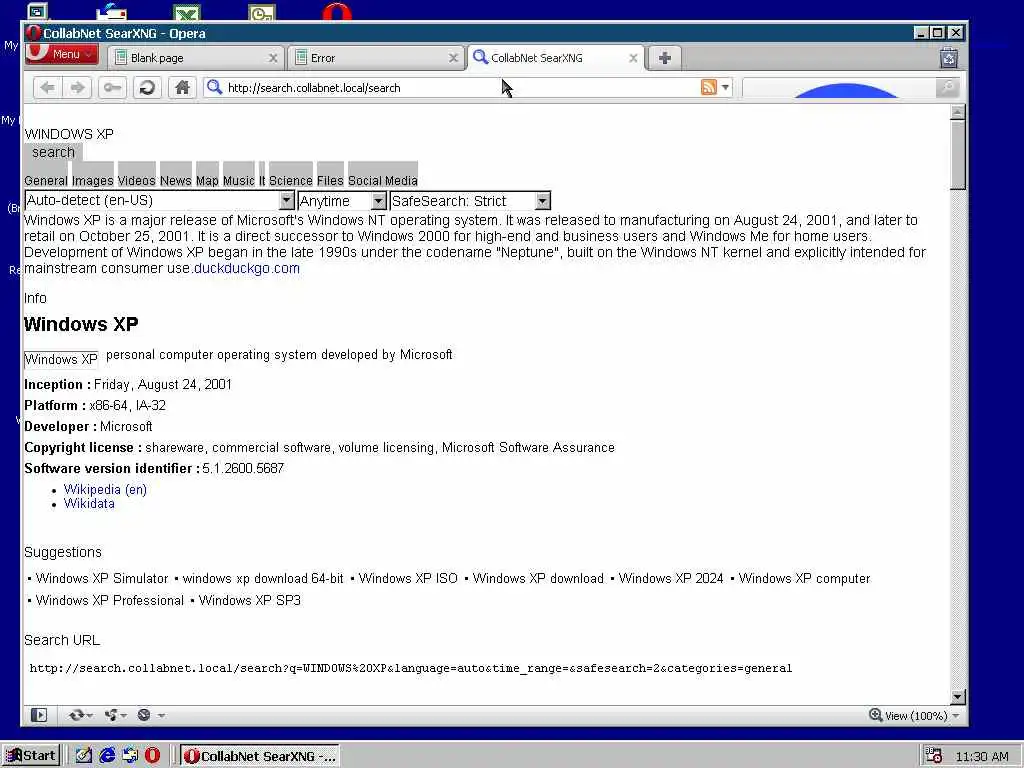The image size is (1024, 768).
Task: Open the address bar dropdown arrow
Action: click(x=725, y=88)
